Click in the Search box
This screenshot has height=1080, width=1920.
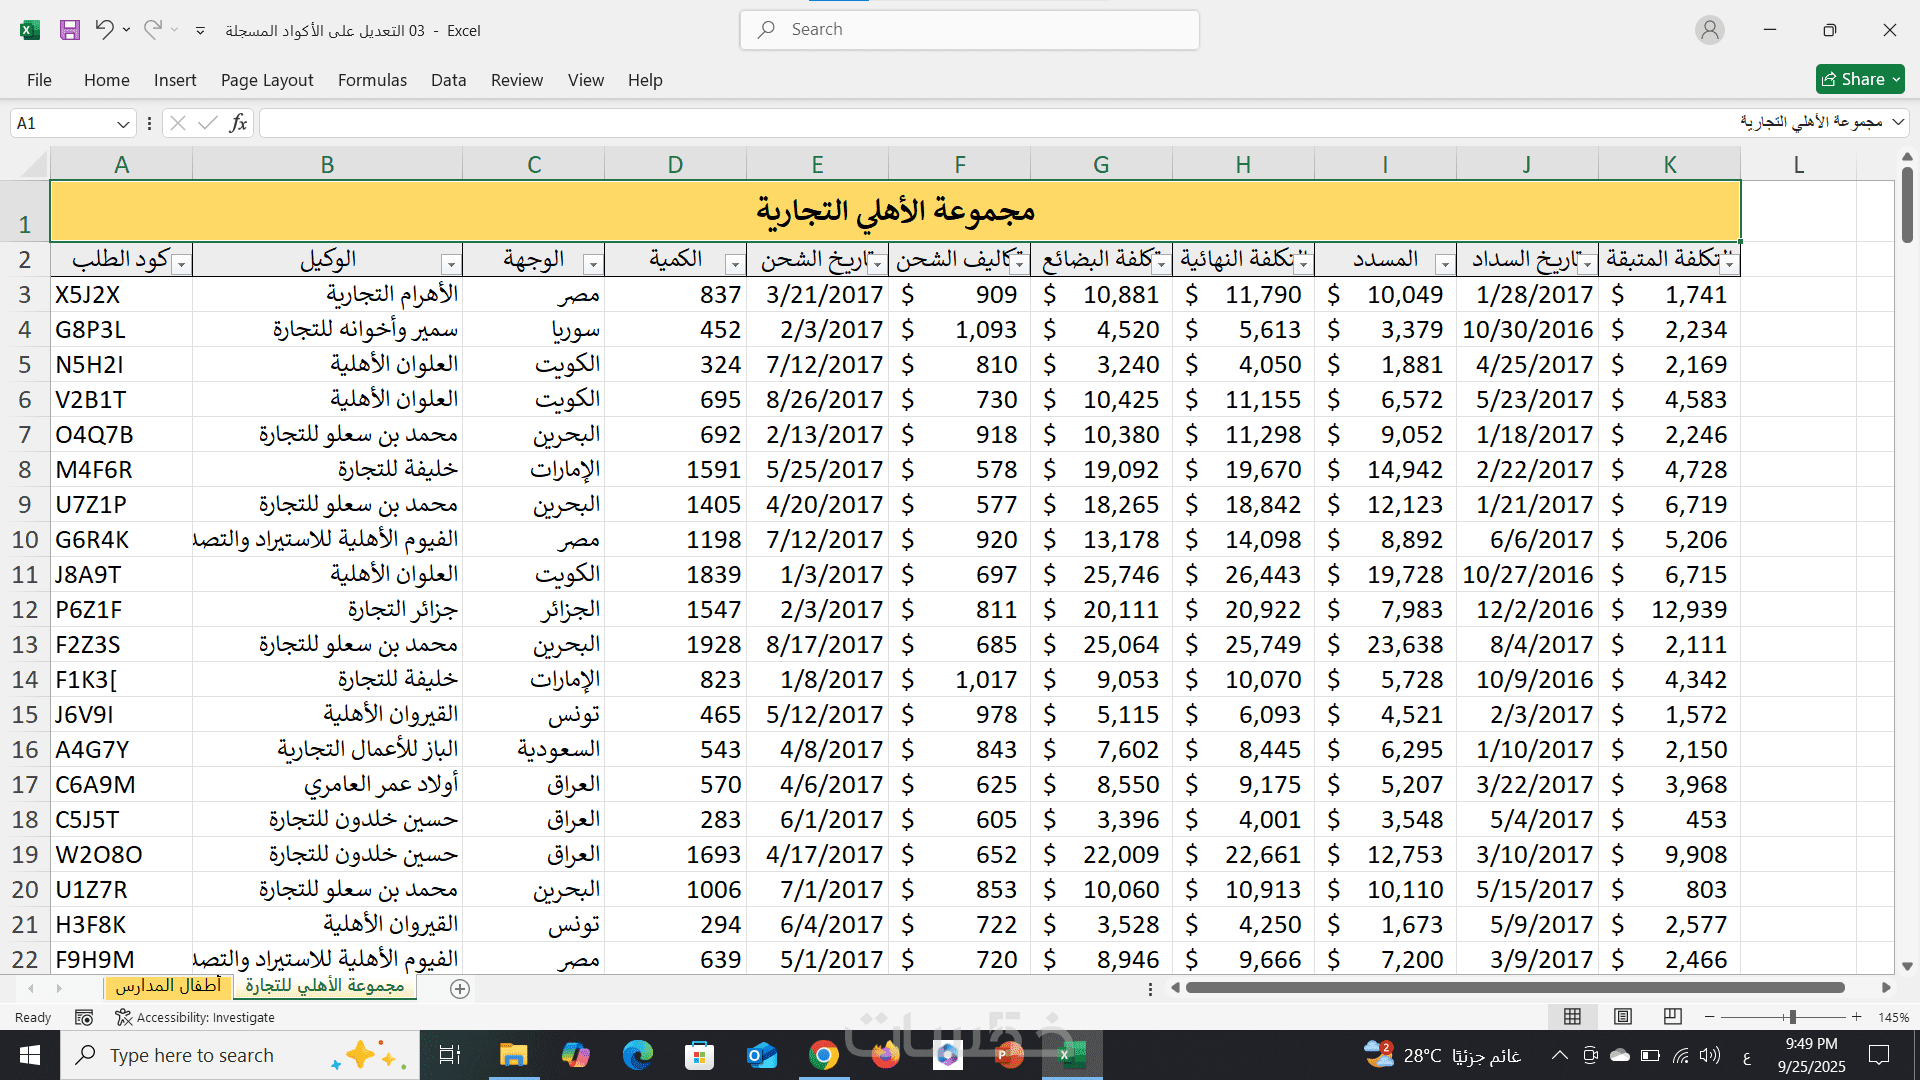[970, 30]
